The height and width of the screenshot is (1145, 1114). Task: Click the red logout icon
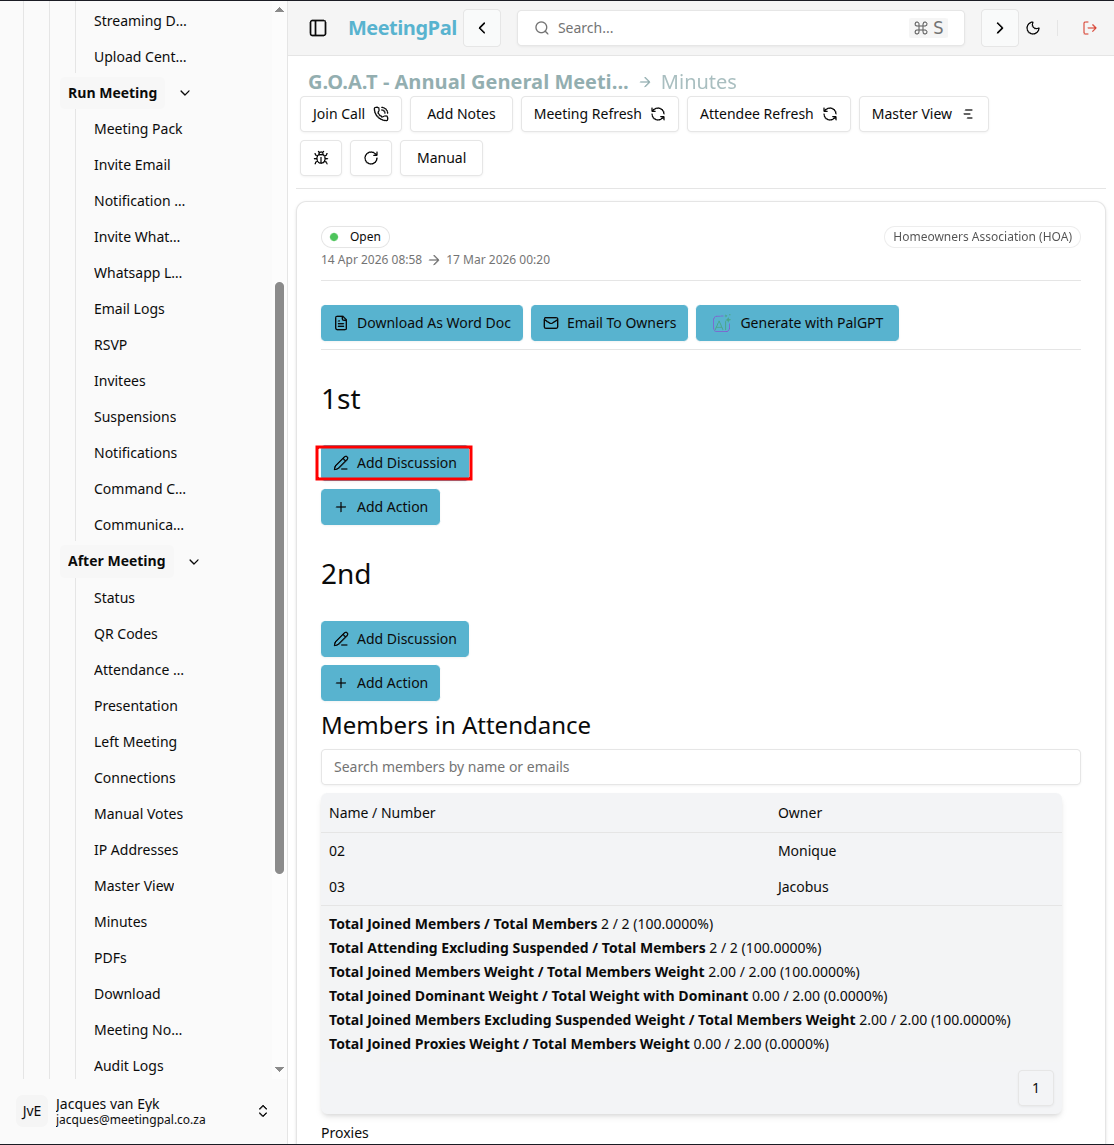coord(1089,28)
